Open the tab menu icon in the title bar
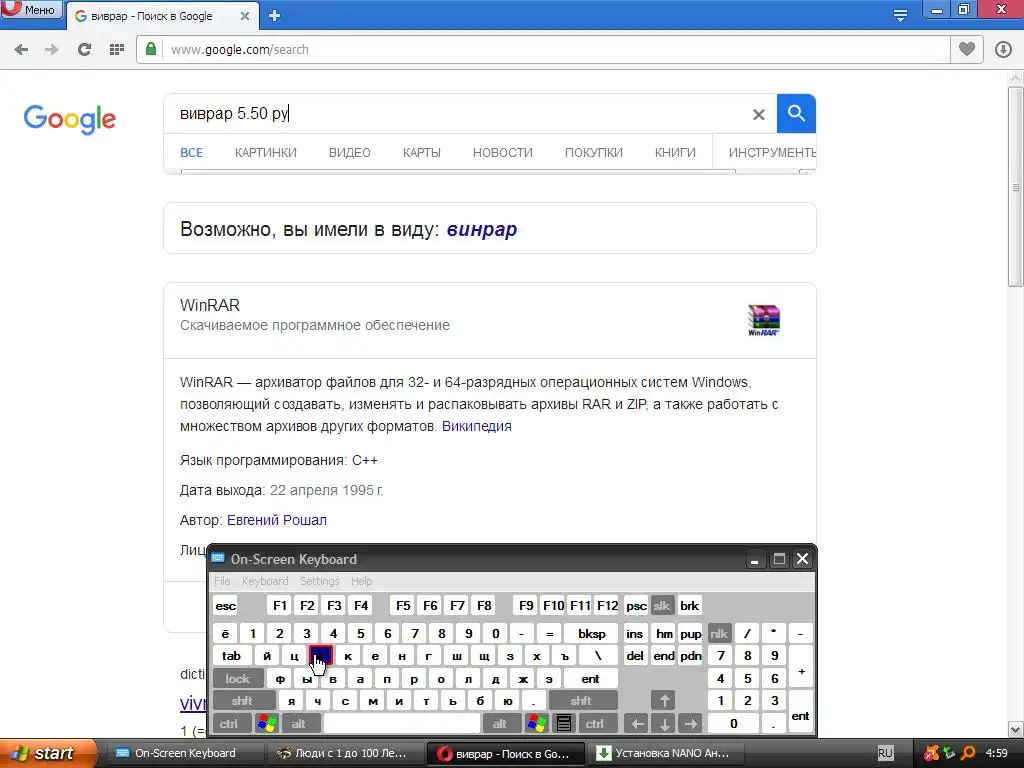 click(x=900, y=15)
